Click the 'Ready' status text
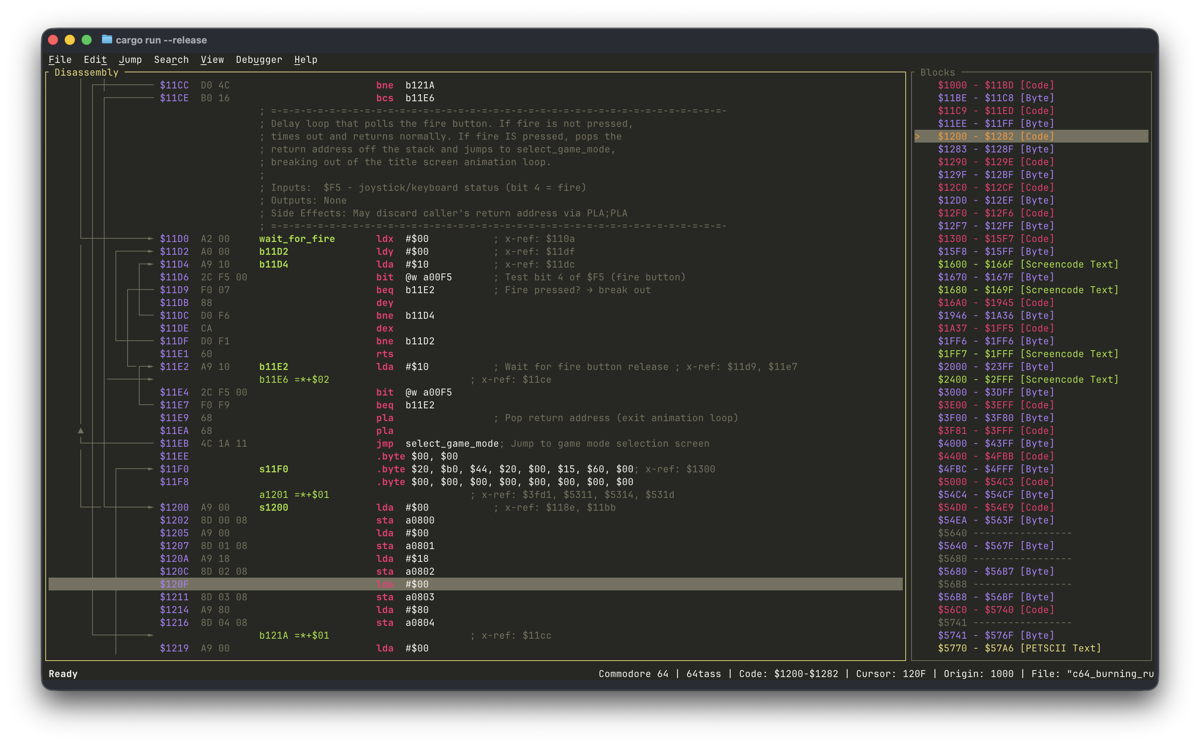The height and width of the screenshot is (745, 1200). (63, 674)
